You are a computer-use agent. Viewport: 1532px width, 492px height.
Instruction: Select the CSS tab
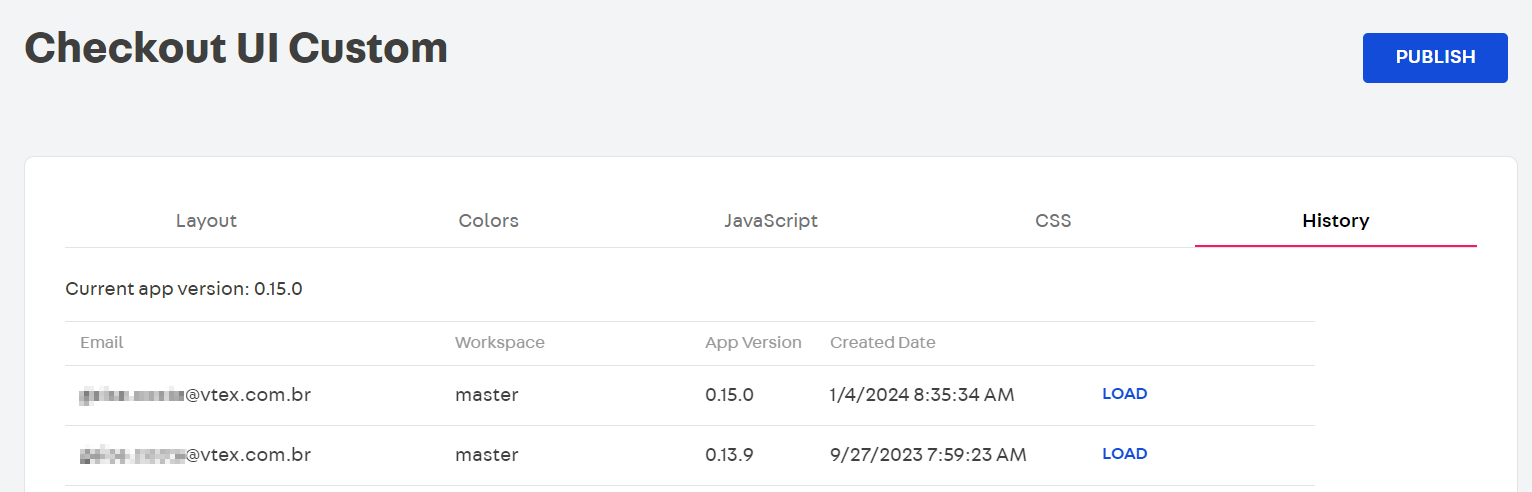click(1053, 221)
